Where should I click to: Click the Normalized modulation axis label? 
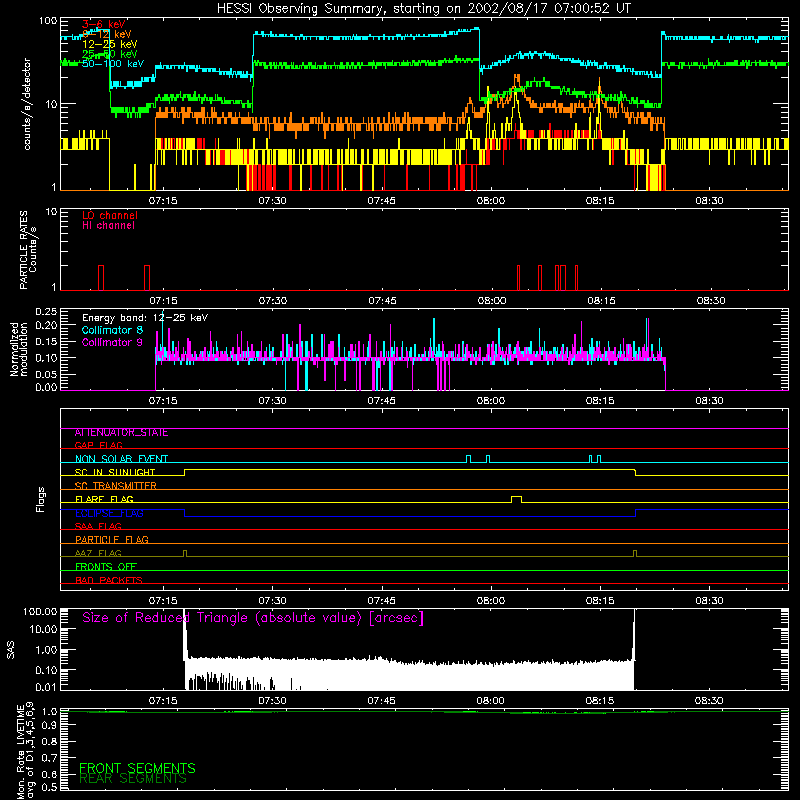point(19,349)
